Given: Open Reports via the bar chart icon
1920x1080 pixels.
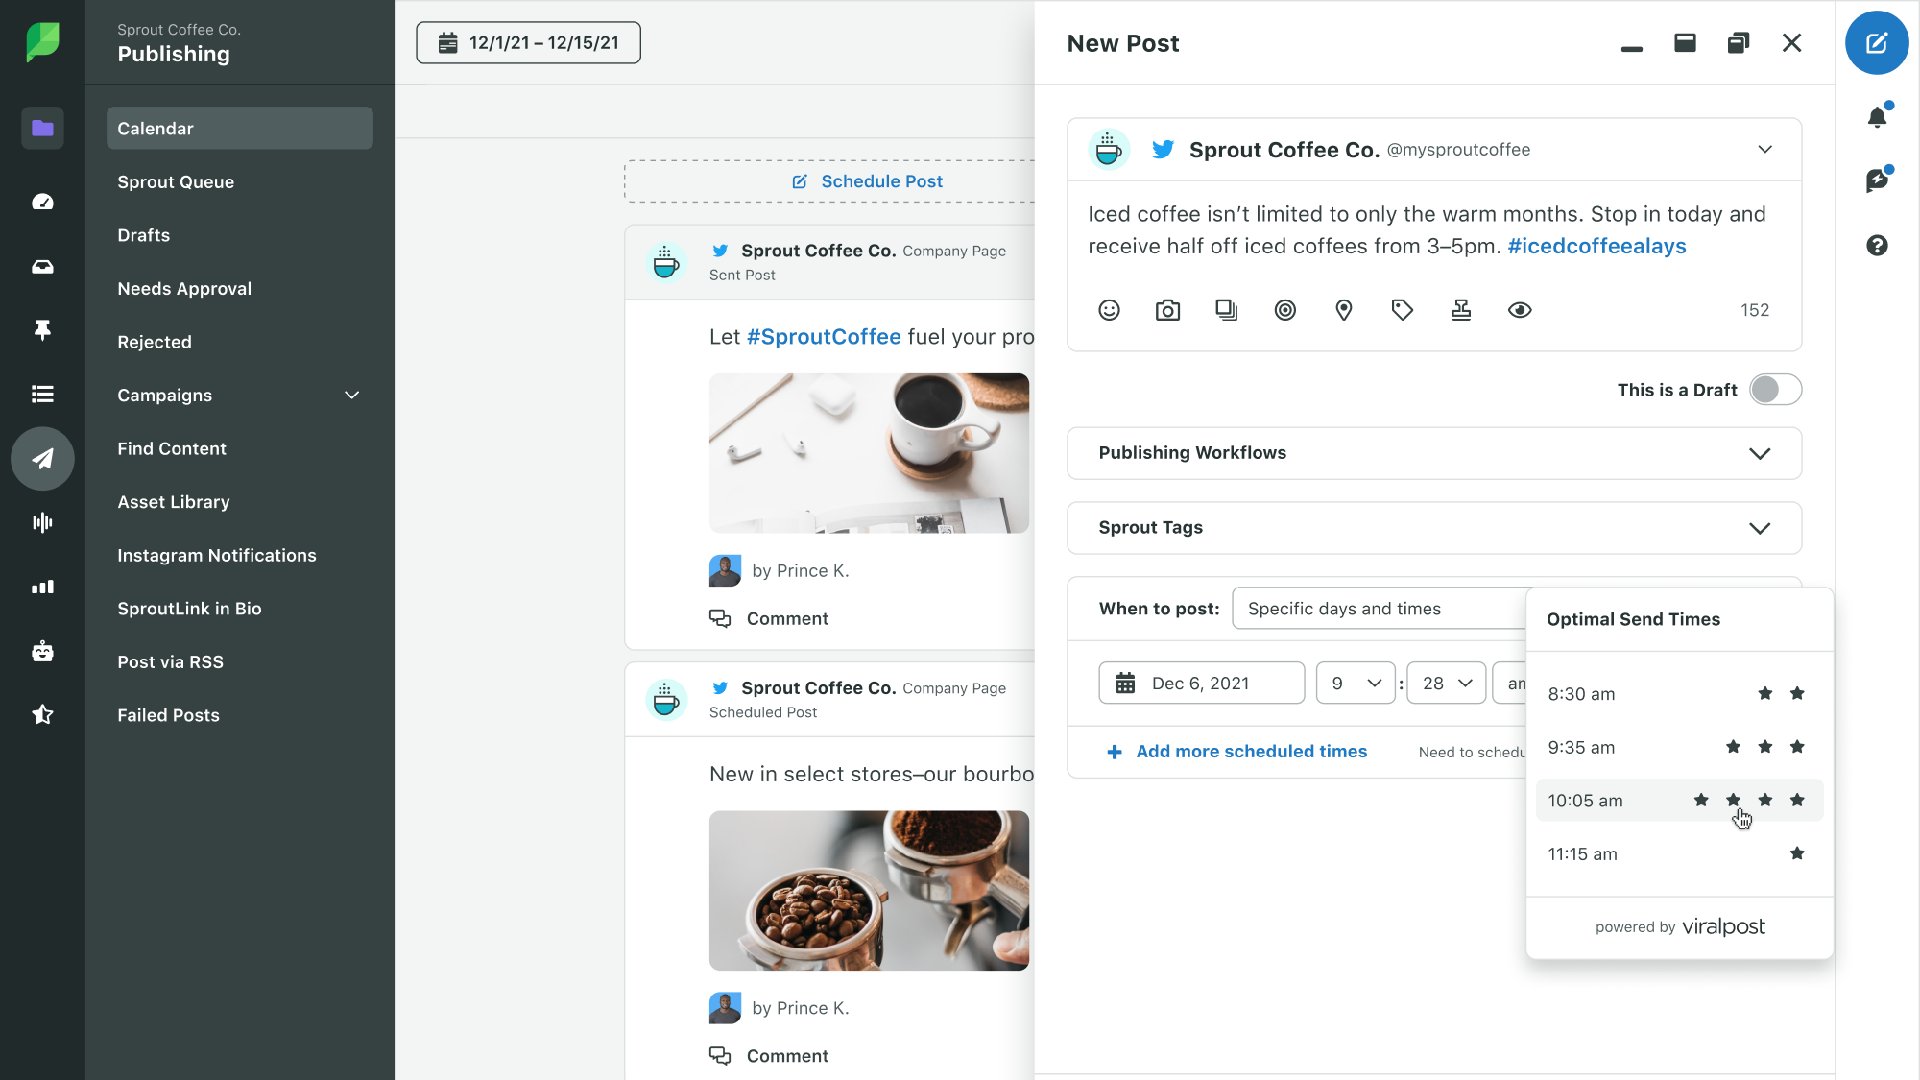Looking at the screenshot, I should point(42,586).
